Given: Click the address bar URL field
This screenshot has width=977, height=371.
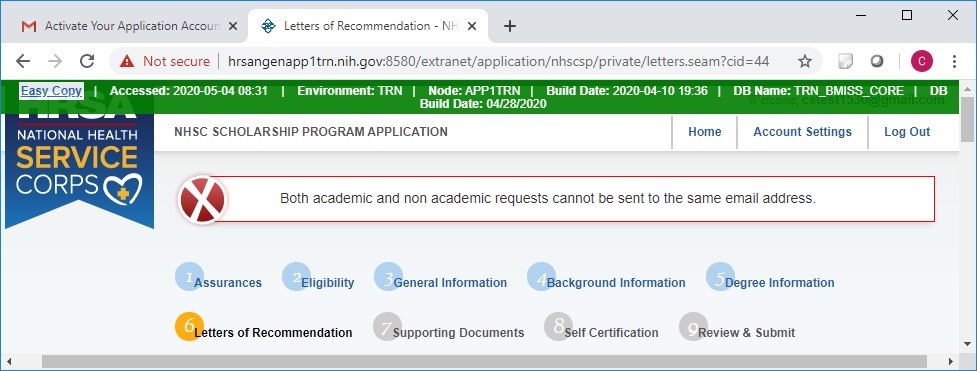Looking at the screenshot, I should 498,61.
